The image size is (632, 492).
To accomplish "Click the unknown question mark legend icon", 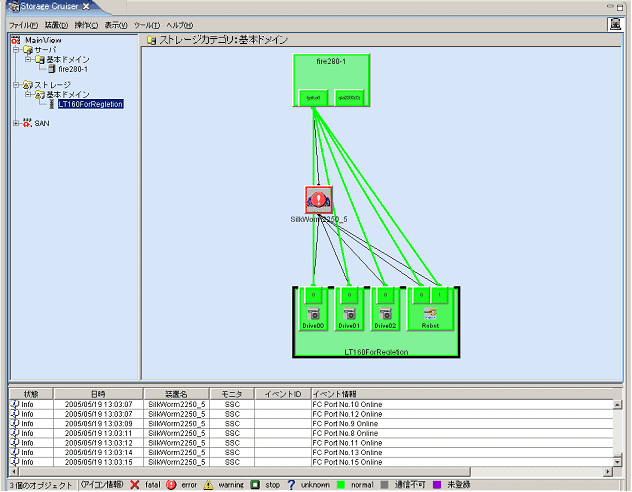I will 291,485.
